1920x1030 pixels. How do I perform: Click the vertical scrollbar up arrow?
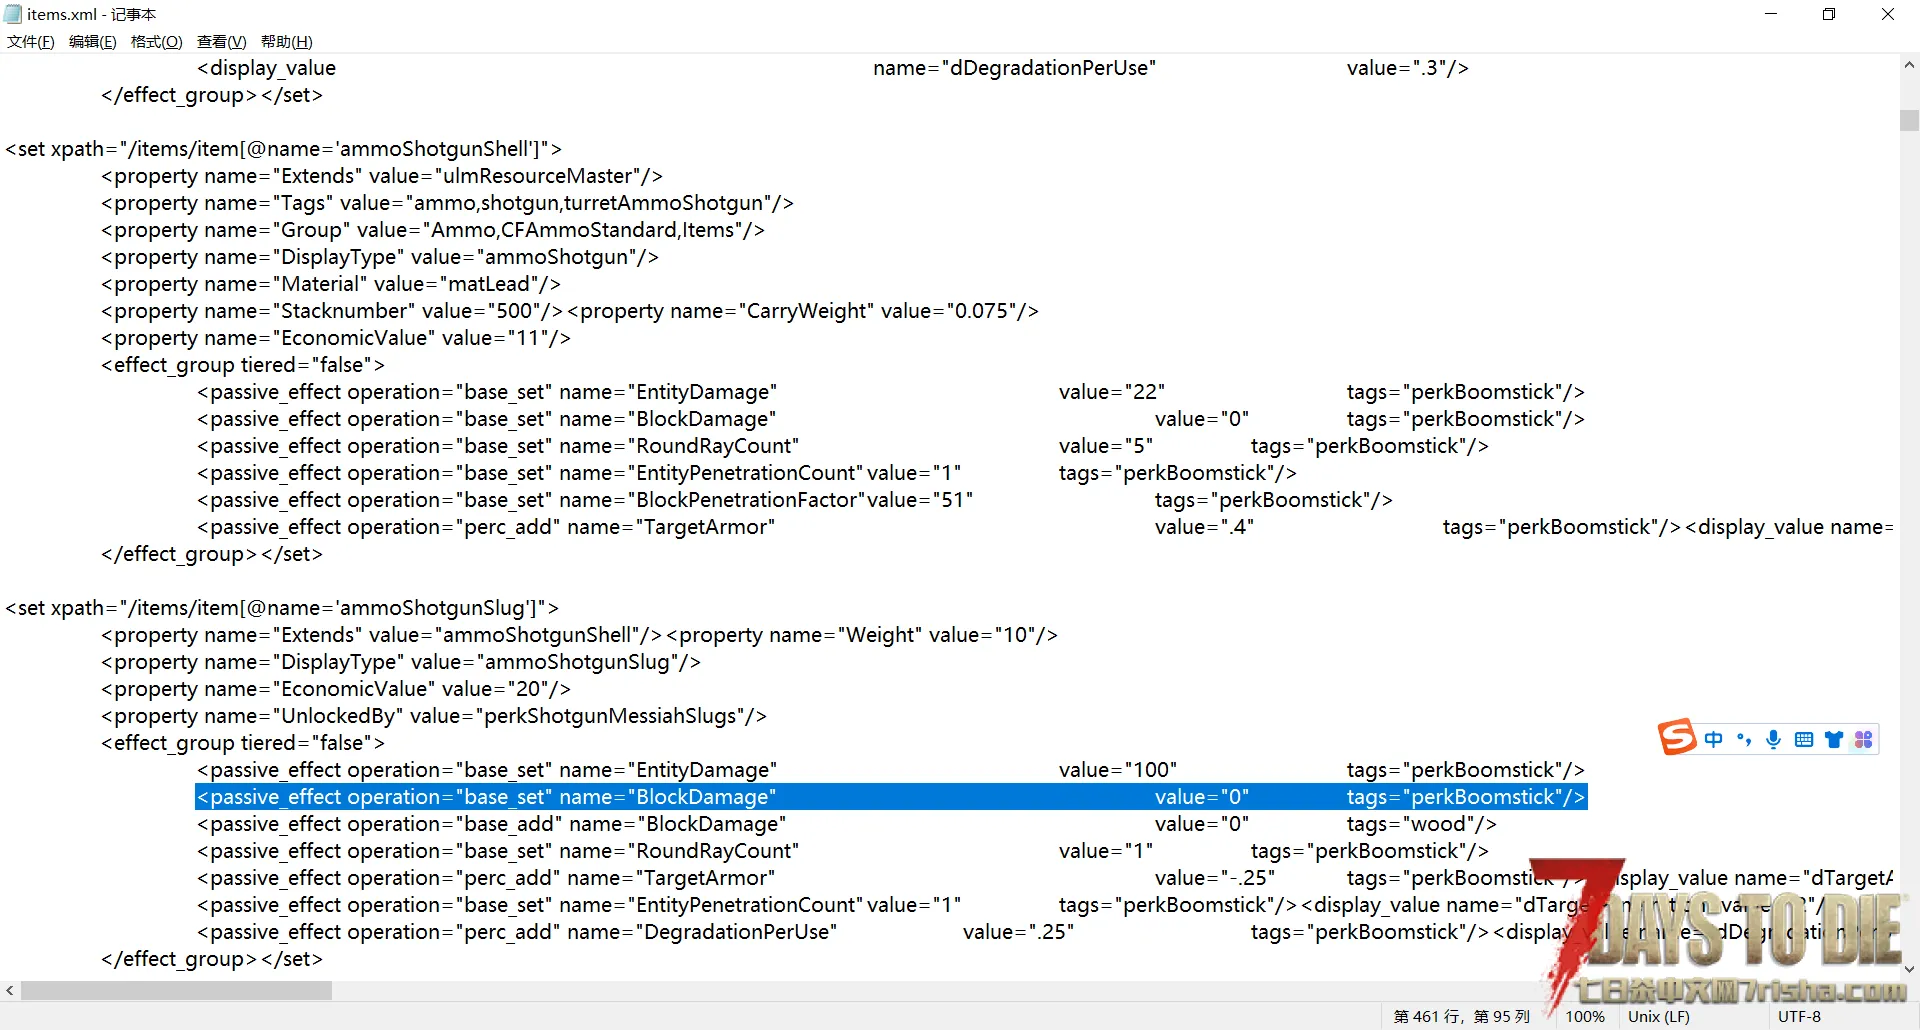[x=1909, y=65]
